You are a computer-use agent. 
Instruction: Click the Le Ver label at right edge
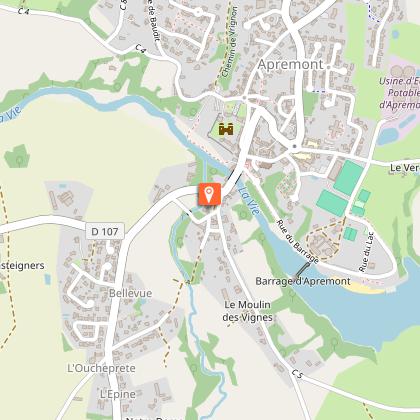pos(405,168)
